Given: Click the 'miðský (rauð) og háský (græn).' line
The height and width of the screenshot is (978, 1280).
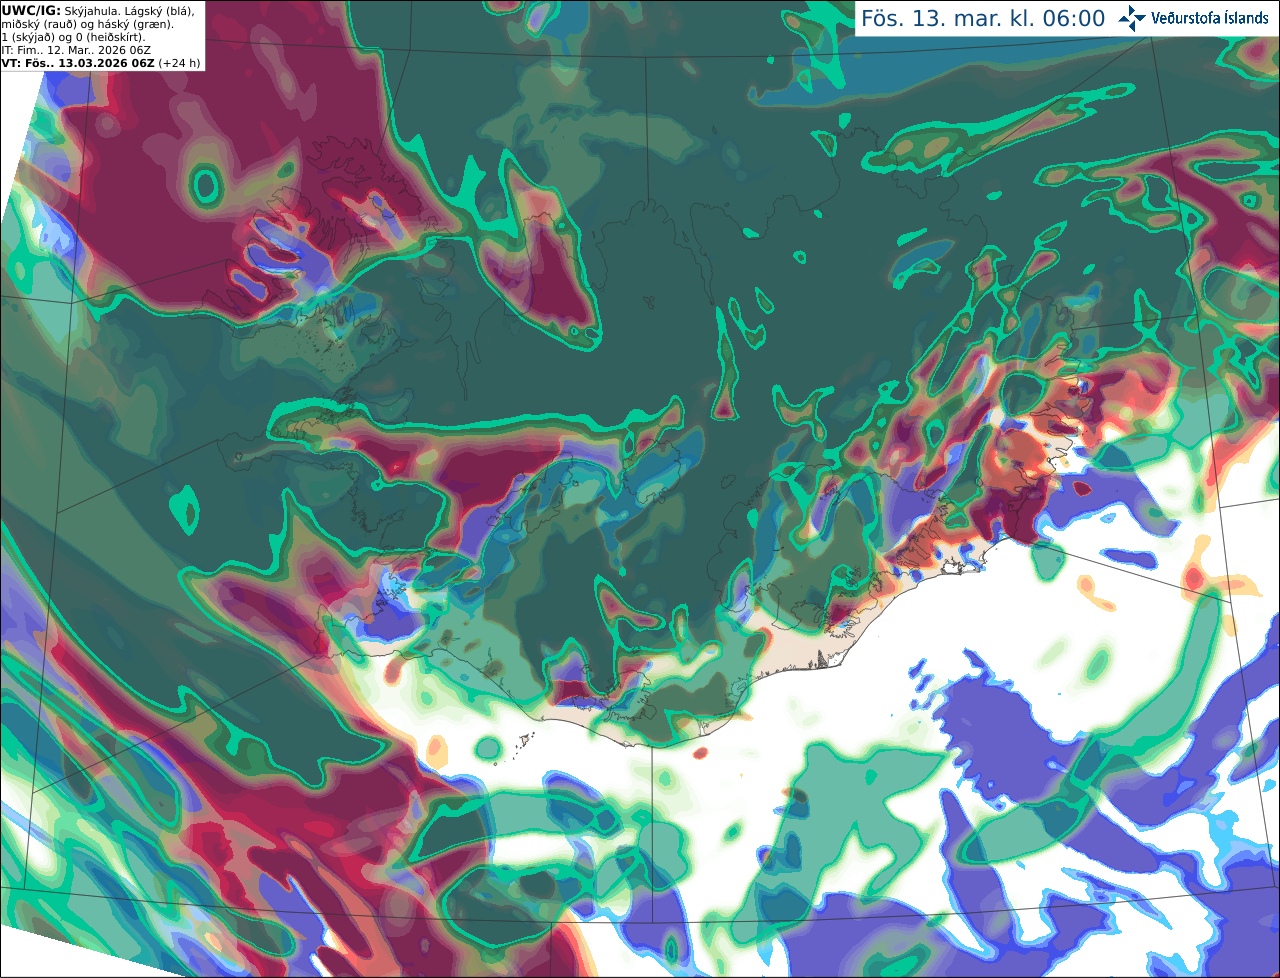Looking at the screenshot, I should pos(88,24).
